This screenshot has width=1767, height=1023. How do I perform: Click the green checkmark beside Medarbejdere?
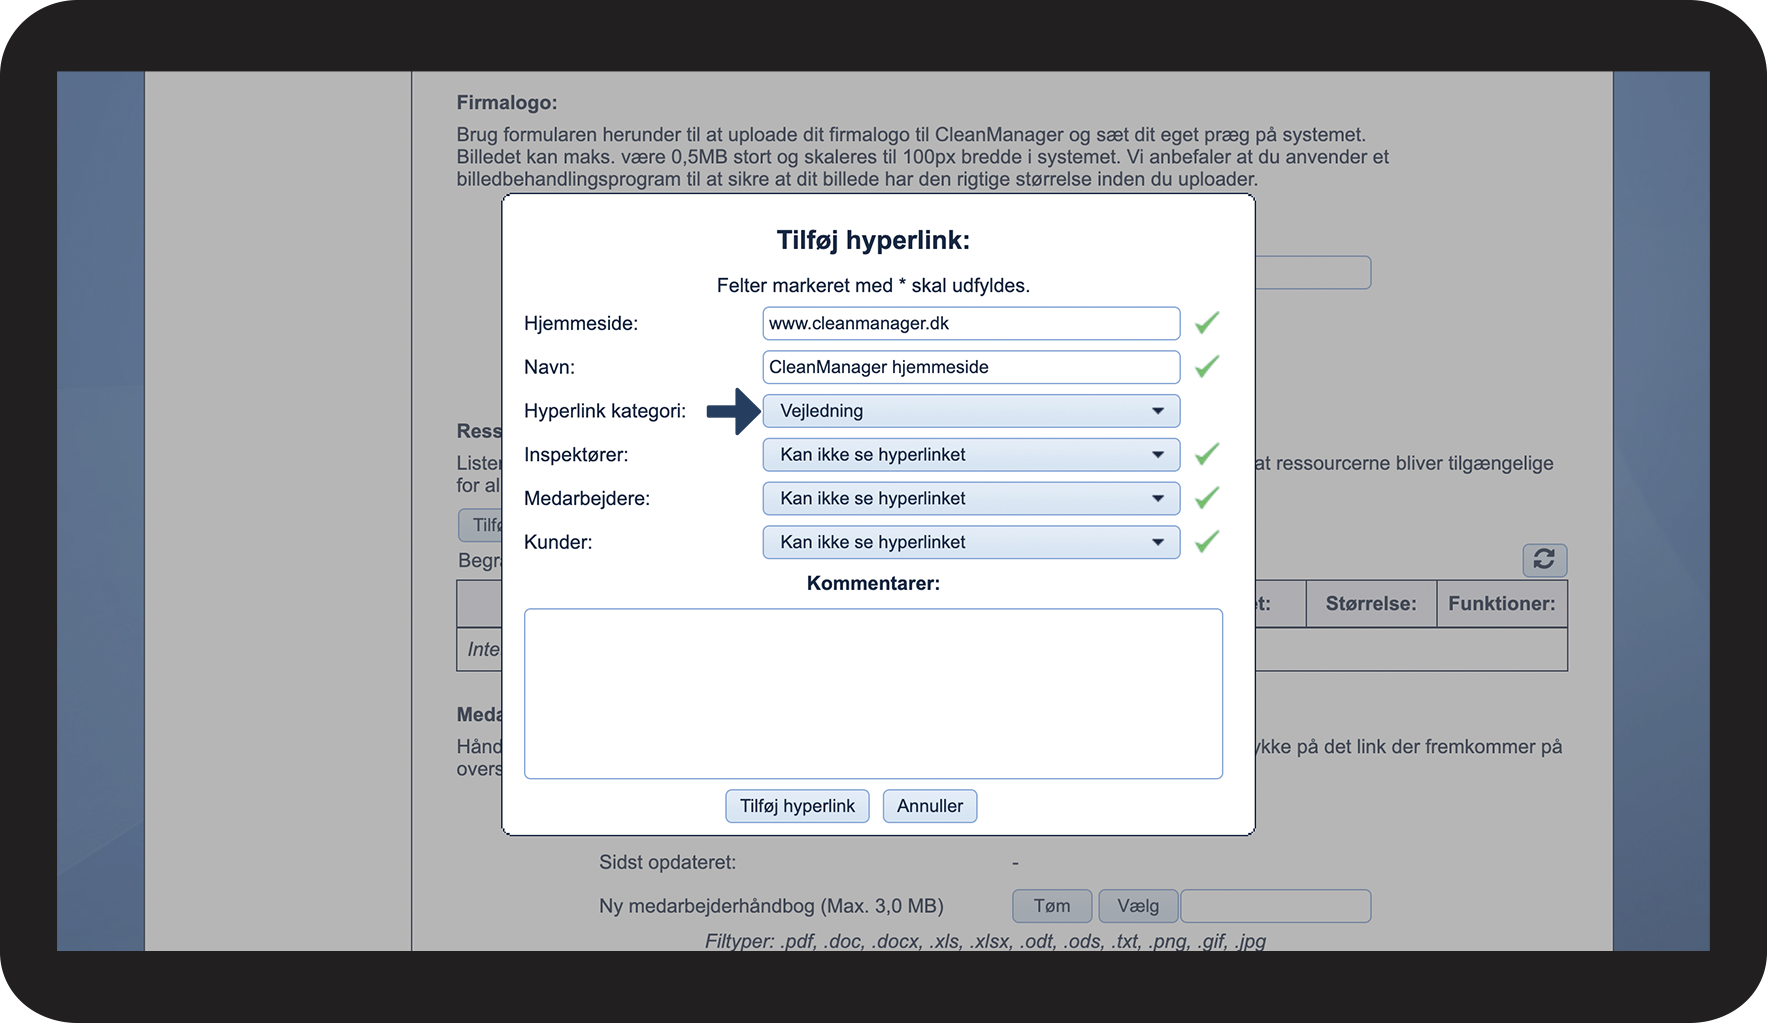pos(1207,497)
